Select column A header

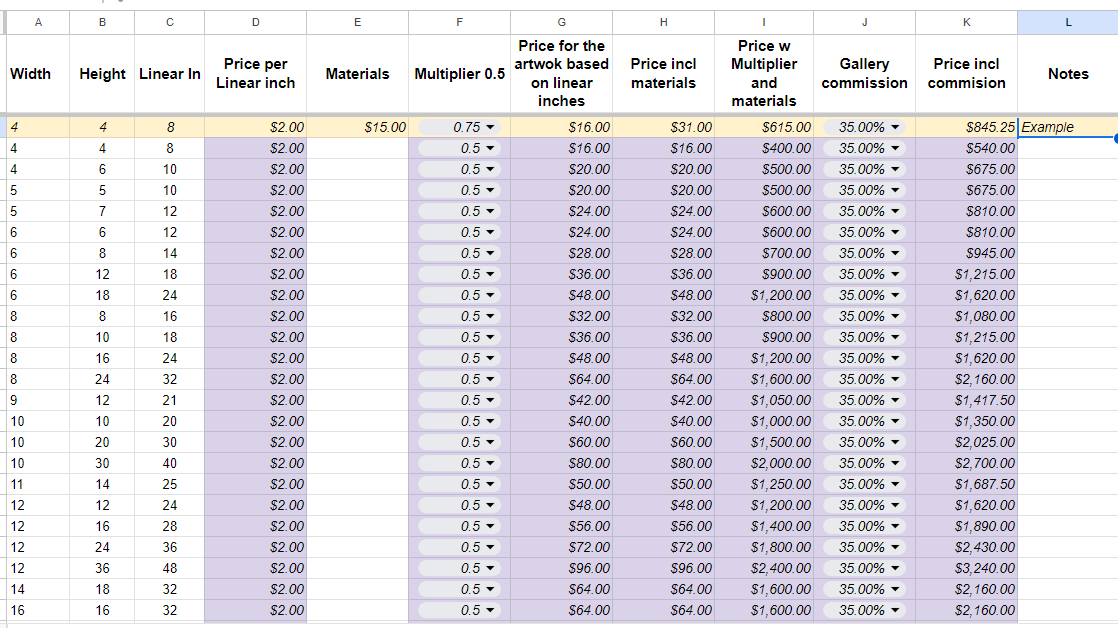coord(38,22)
